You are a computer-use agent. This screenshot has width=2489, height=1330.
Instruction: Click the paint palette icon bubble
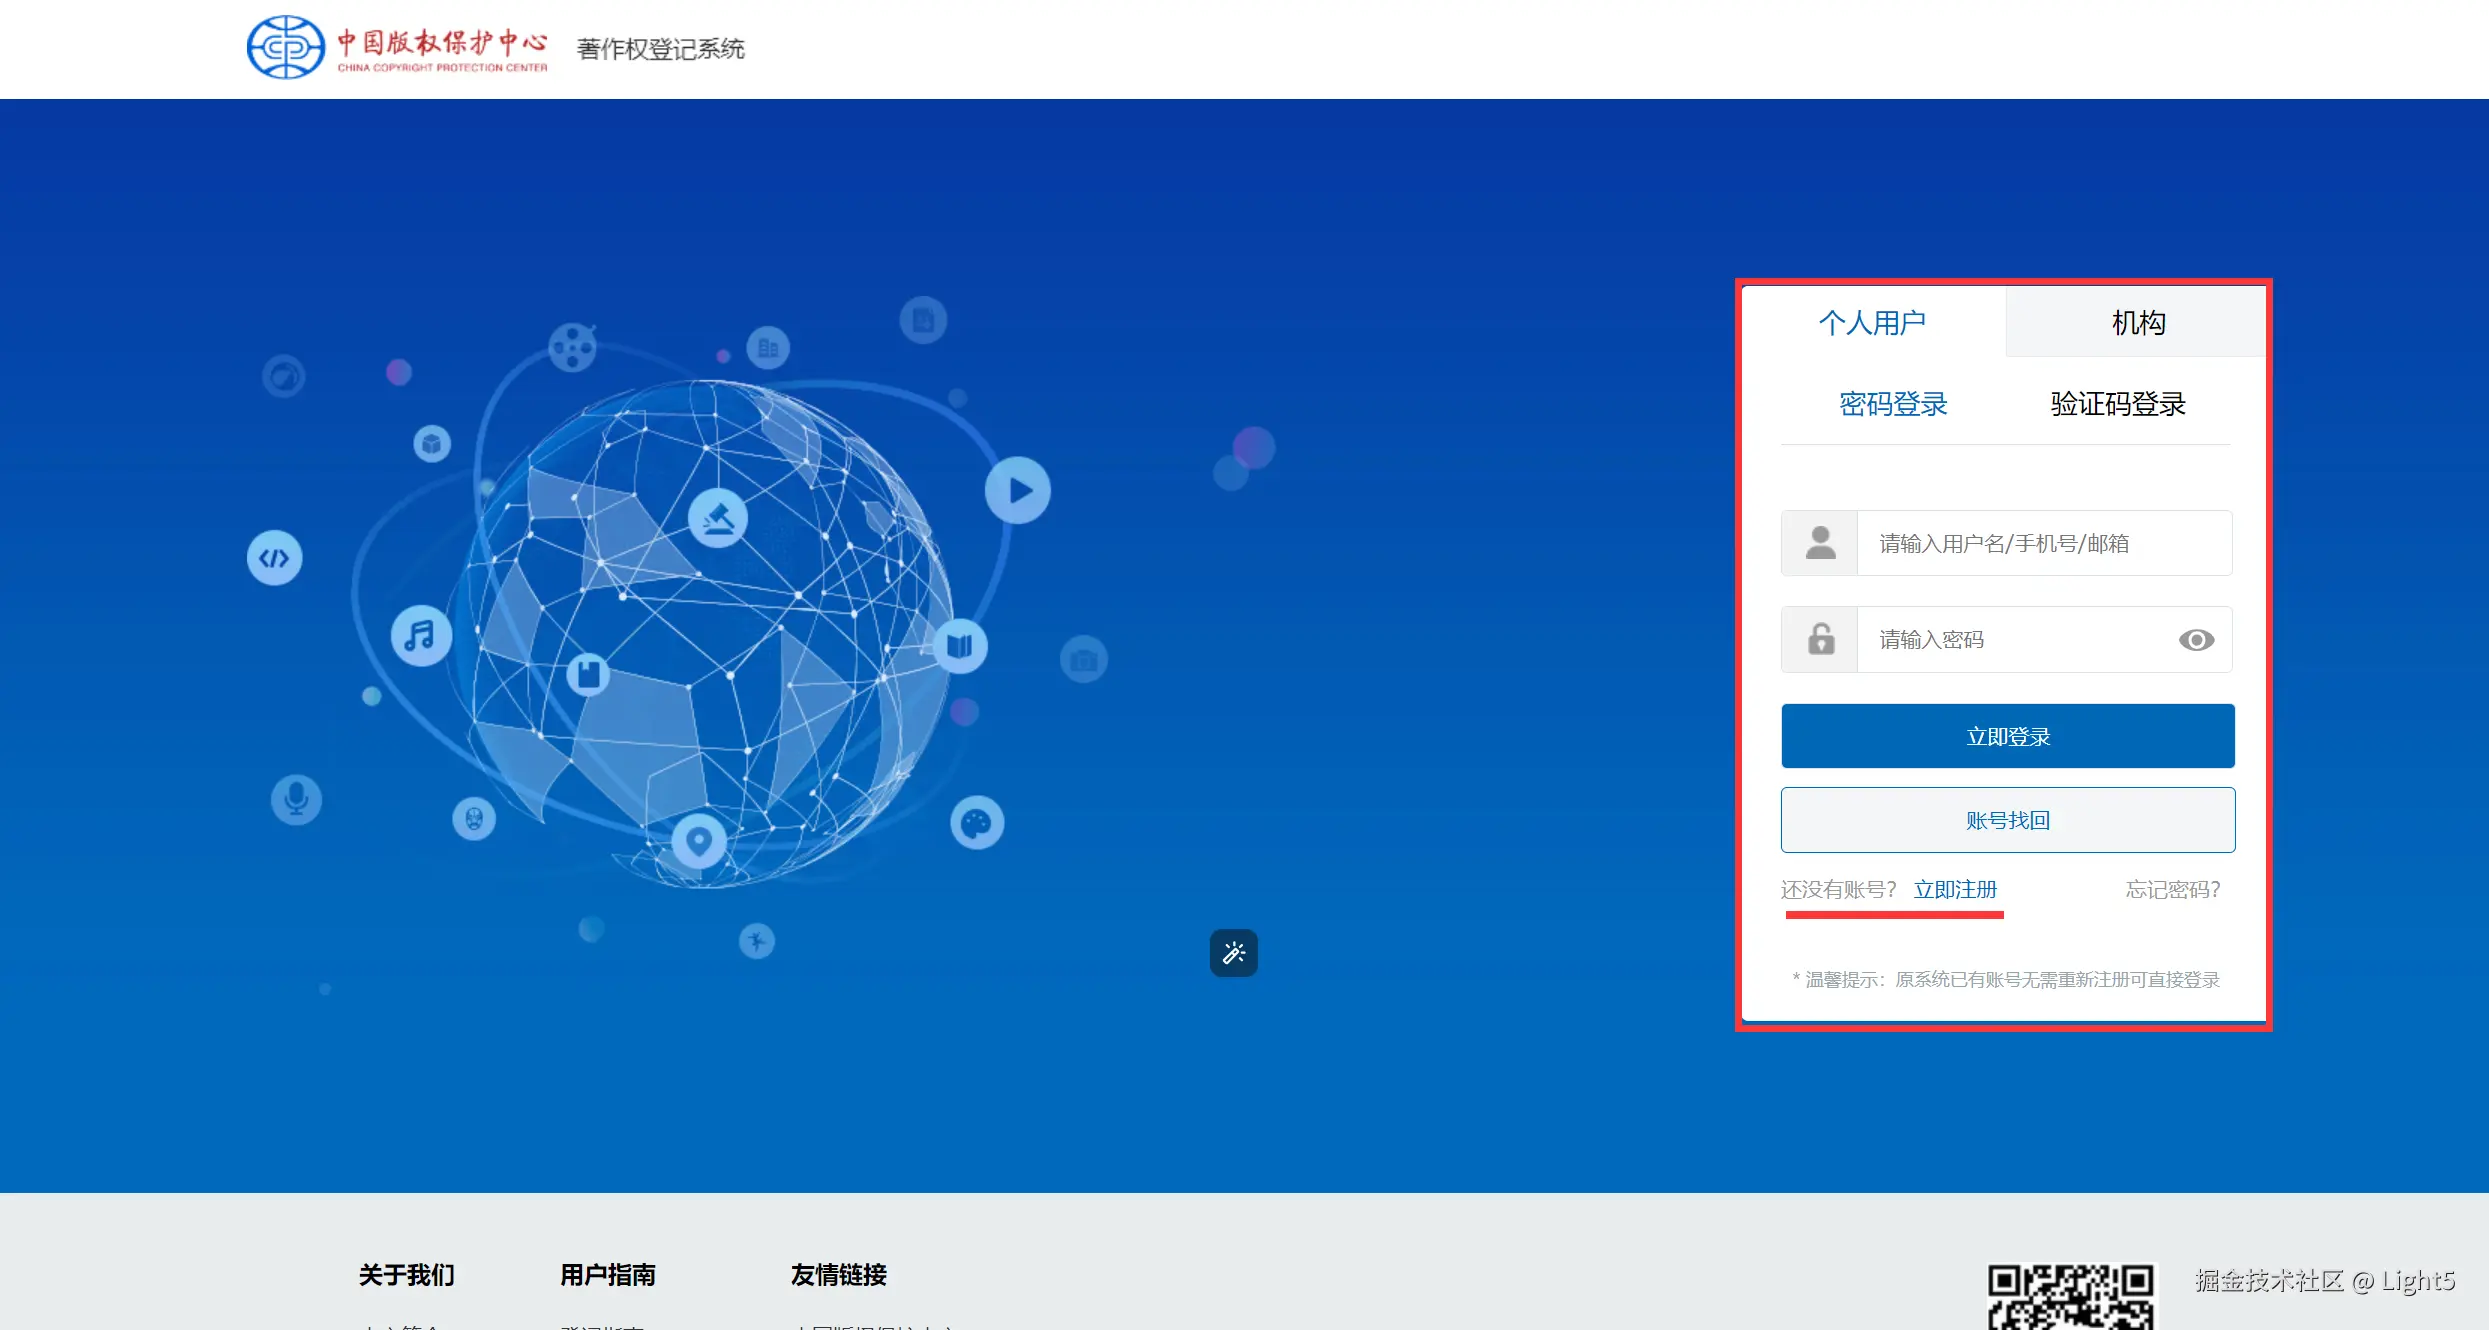click(x=976, y=823)
